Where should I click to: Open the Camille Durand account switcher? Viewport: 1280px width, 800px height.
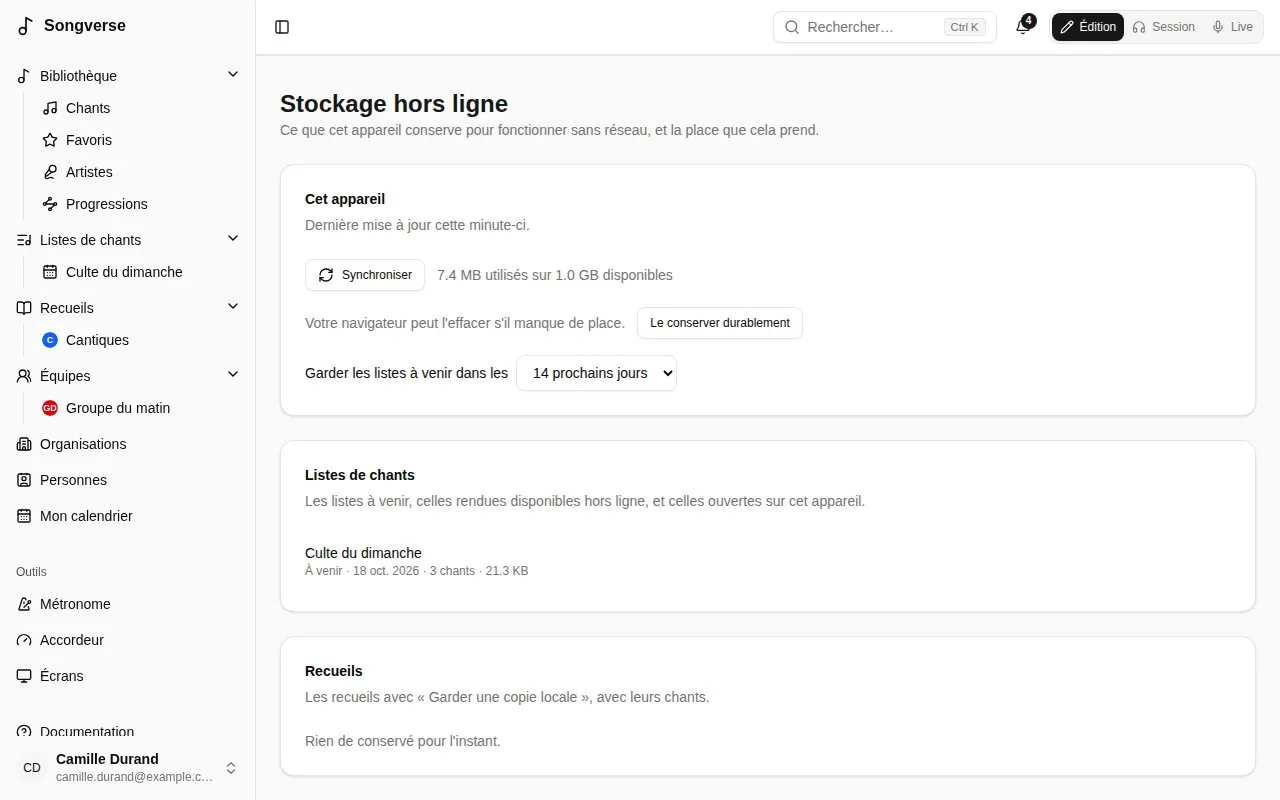click(128, 768)
